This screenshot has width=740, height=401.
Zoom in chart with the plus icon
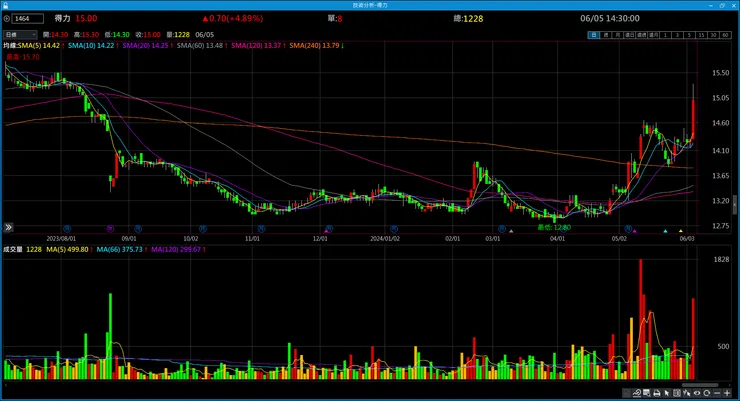(x=727, y=393)
